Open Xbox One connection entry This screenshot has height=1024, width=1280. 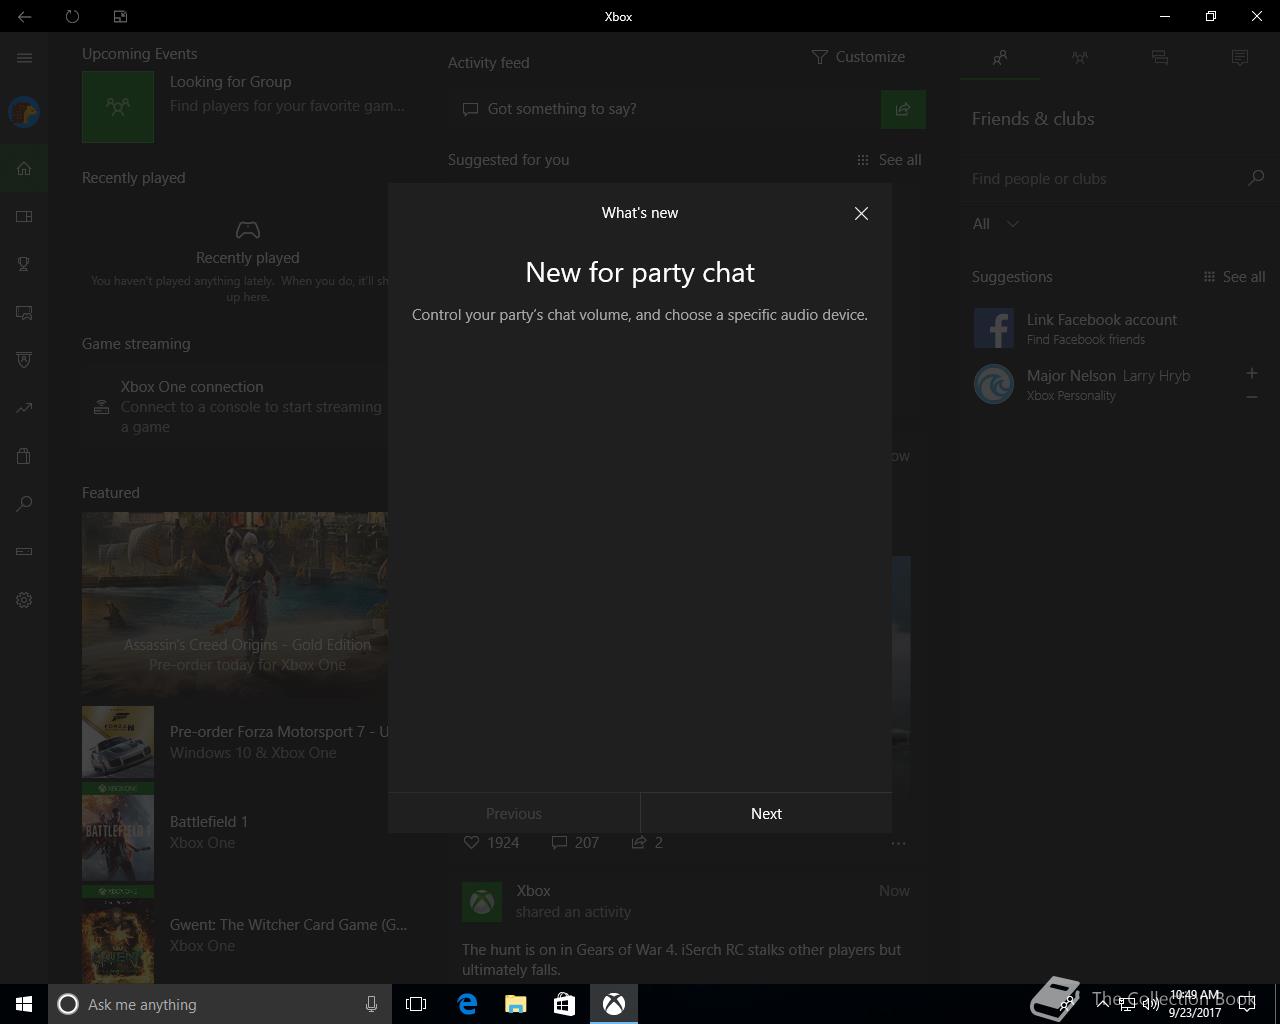(238, 406)
